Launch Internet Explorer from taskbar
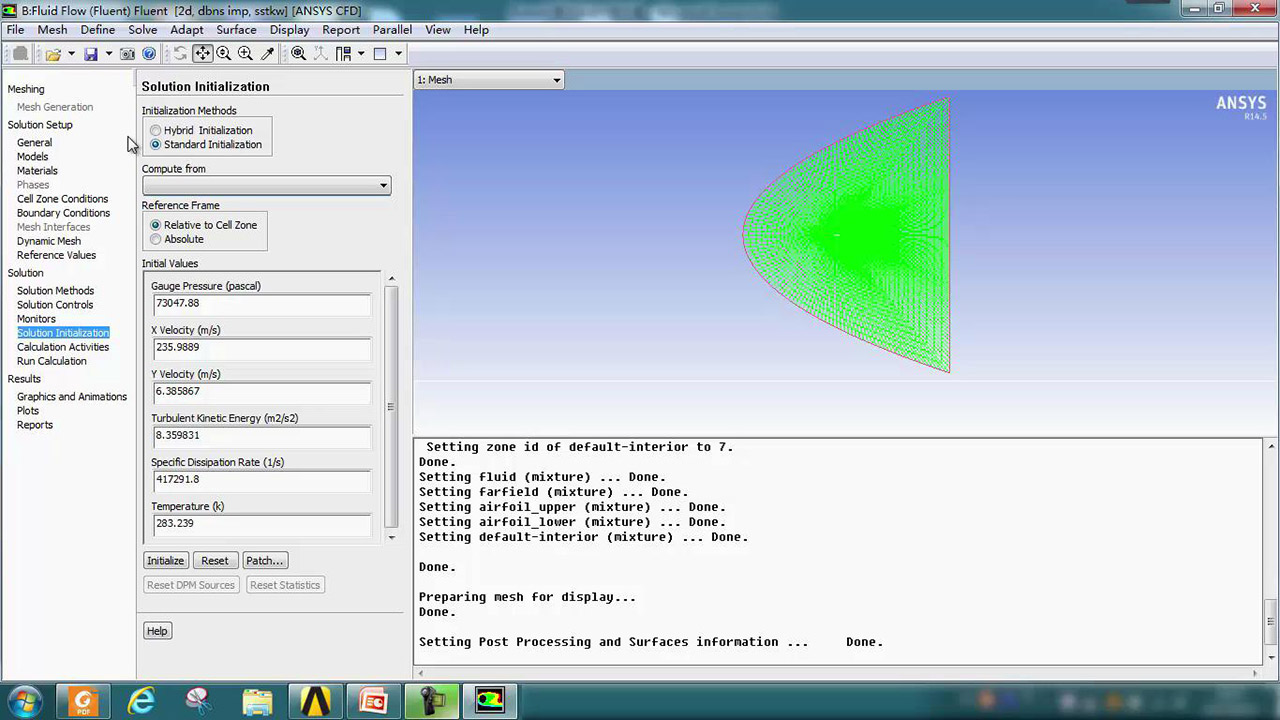This screenshot has width=1280, height=720. tap(142, 701)
